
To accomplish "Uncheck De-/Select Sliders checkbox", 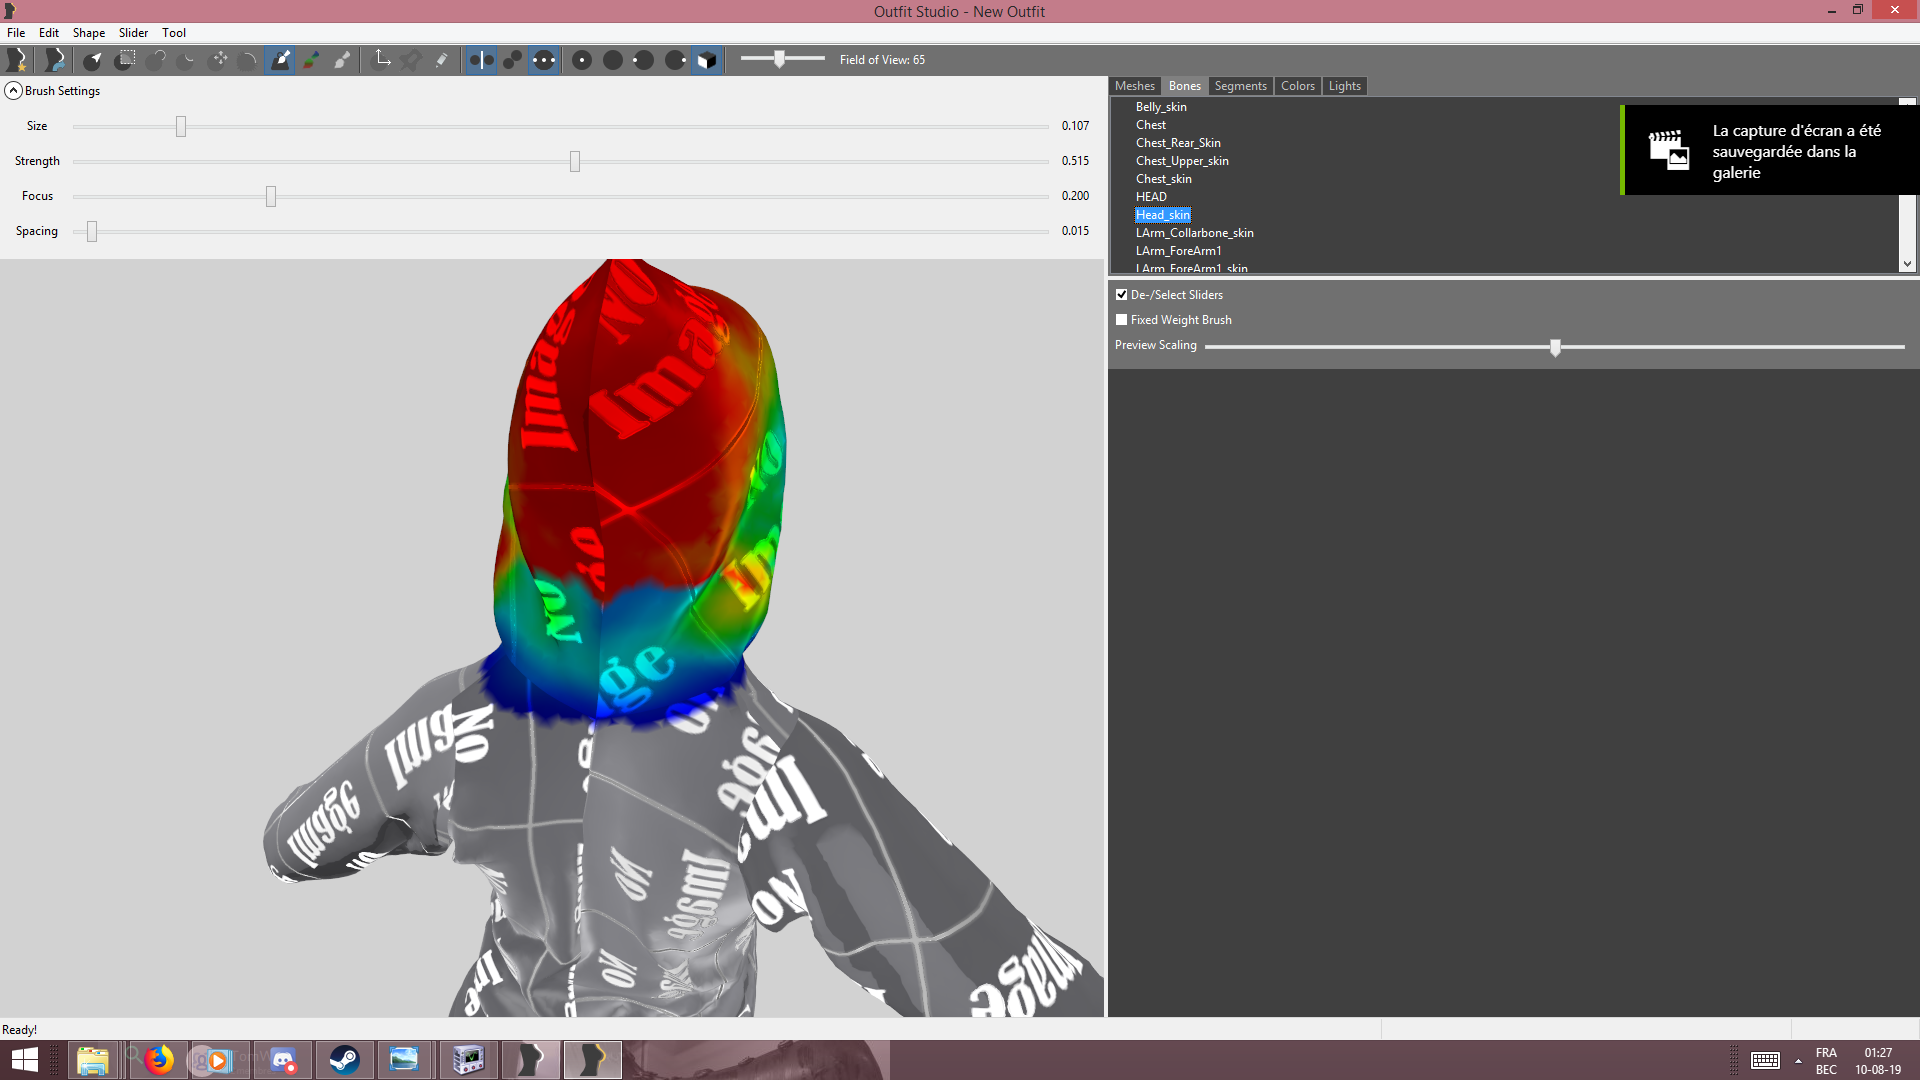I will pyautogui.click(x=1122, y=295).
